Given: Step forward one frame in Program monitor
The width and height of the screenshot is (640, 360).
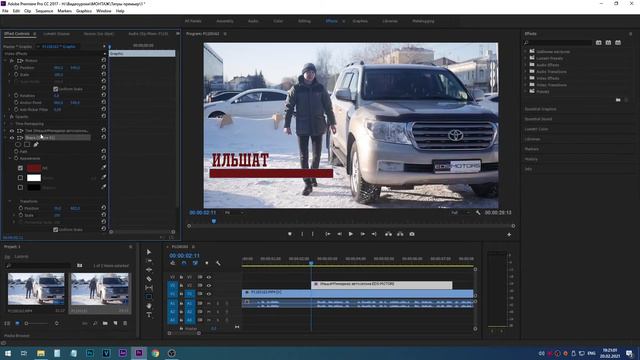Looking at the screenshot, I should tap(362, 234).
